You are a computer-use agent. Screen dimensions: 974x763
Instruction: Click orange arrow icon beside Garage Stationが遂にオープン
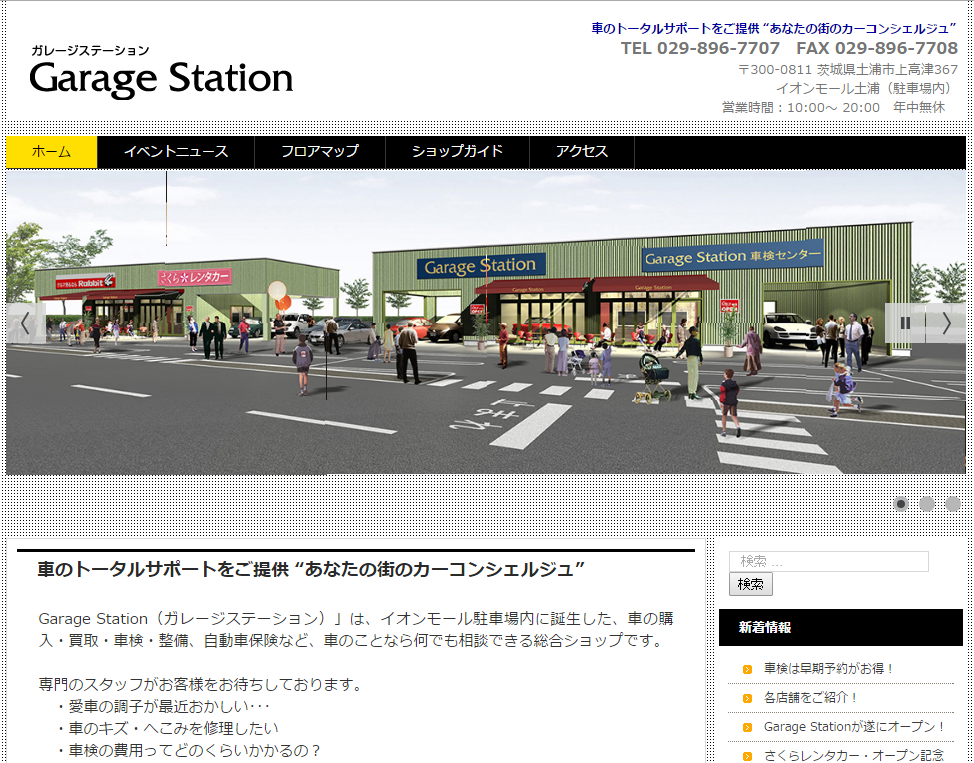[x=747, y=728]
